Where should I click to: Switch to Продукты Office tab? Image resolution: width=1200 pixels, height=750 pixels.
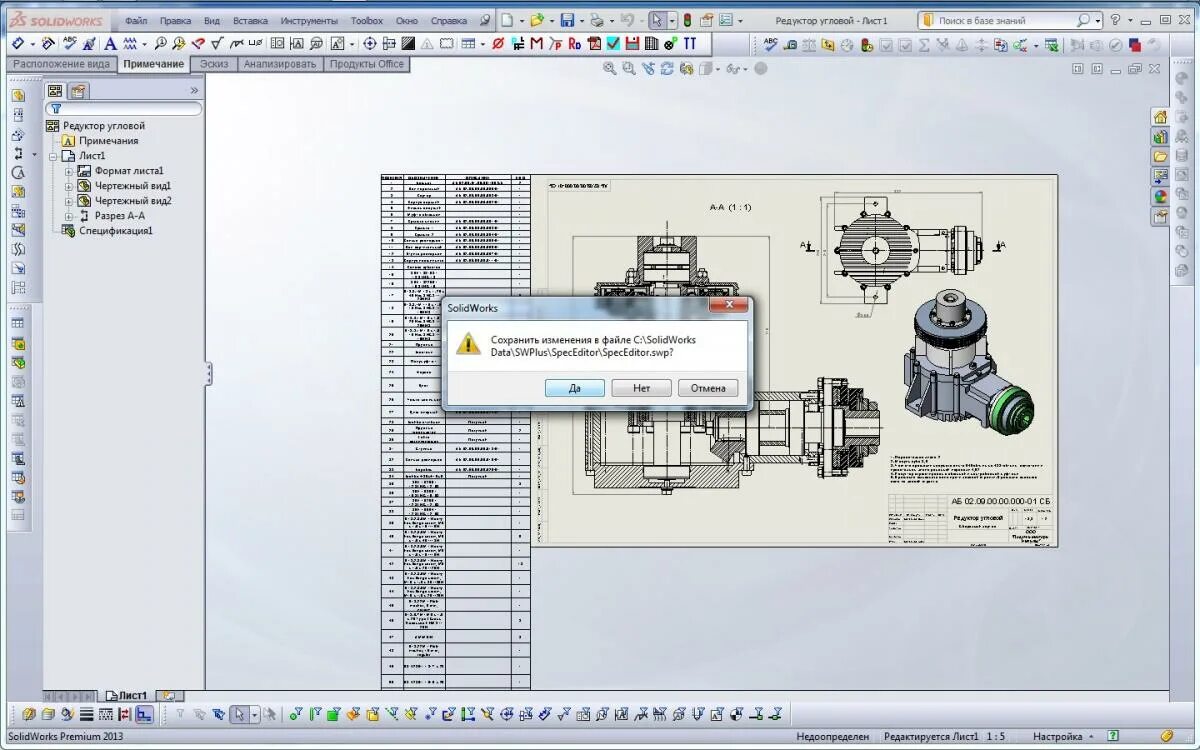[x=367, y=64]
